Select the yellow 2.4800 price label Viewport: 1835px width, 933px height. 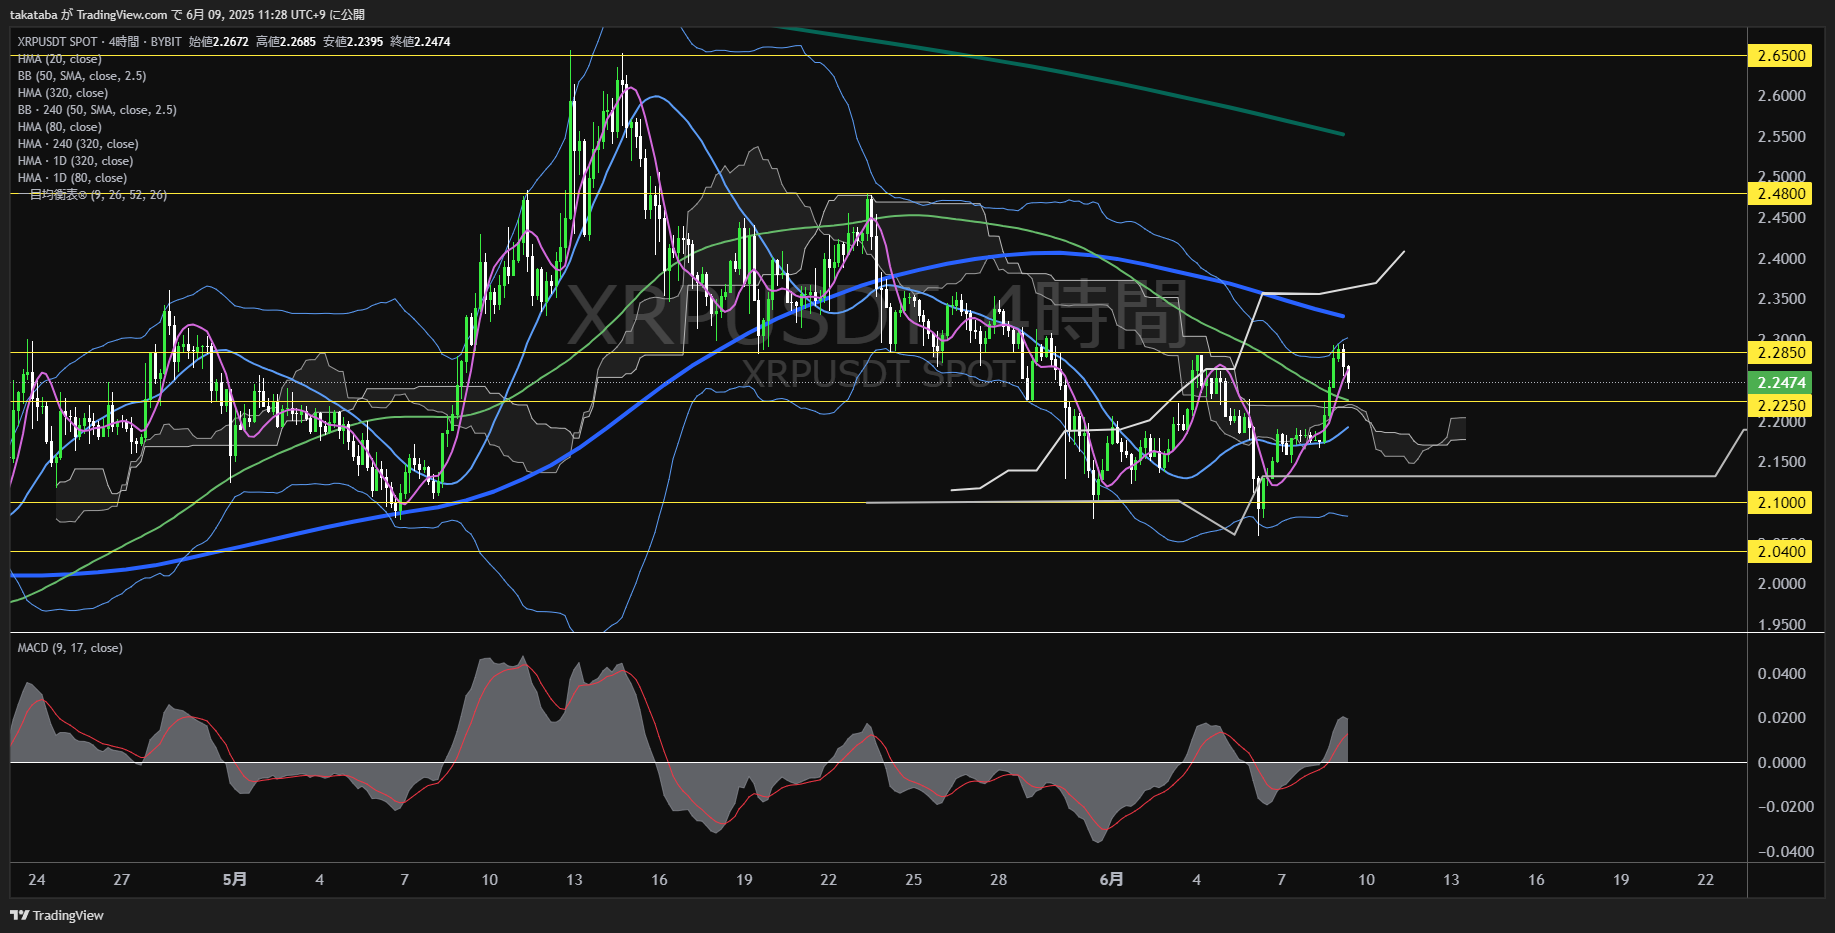pos(1781,194)
